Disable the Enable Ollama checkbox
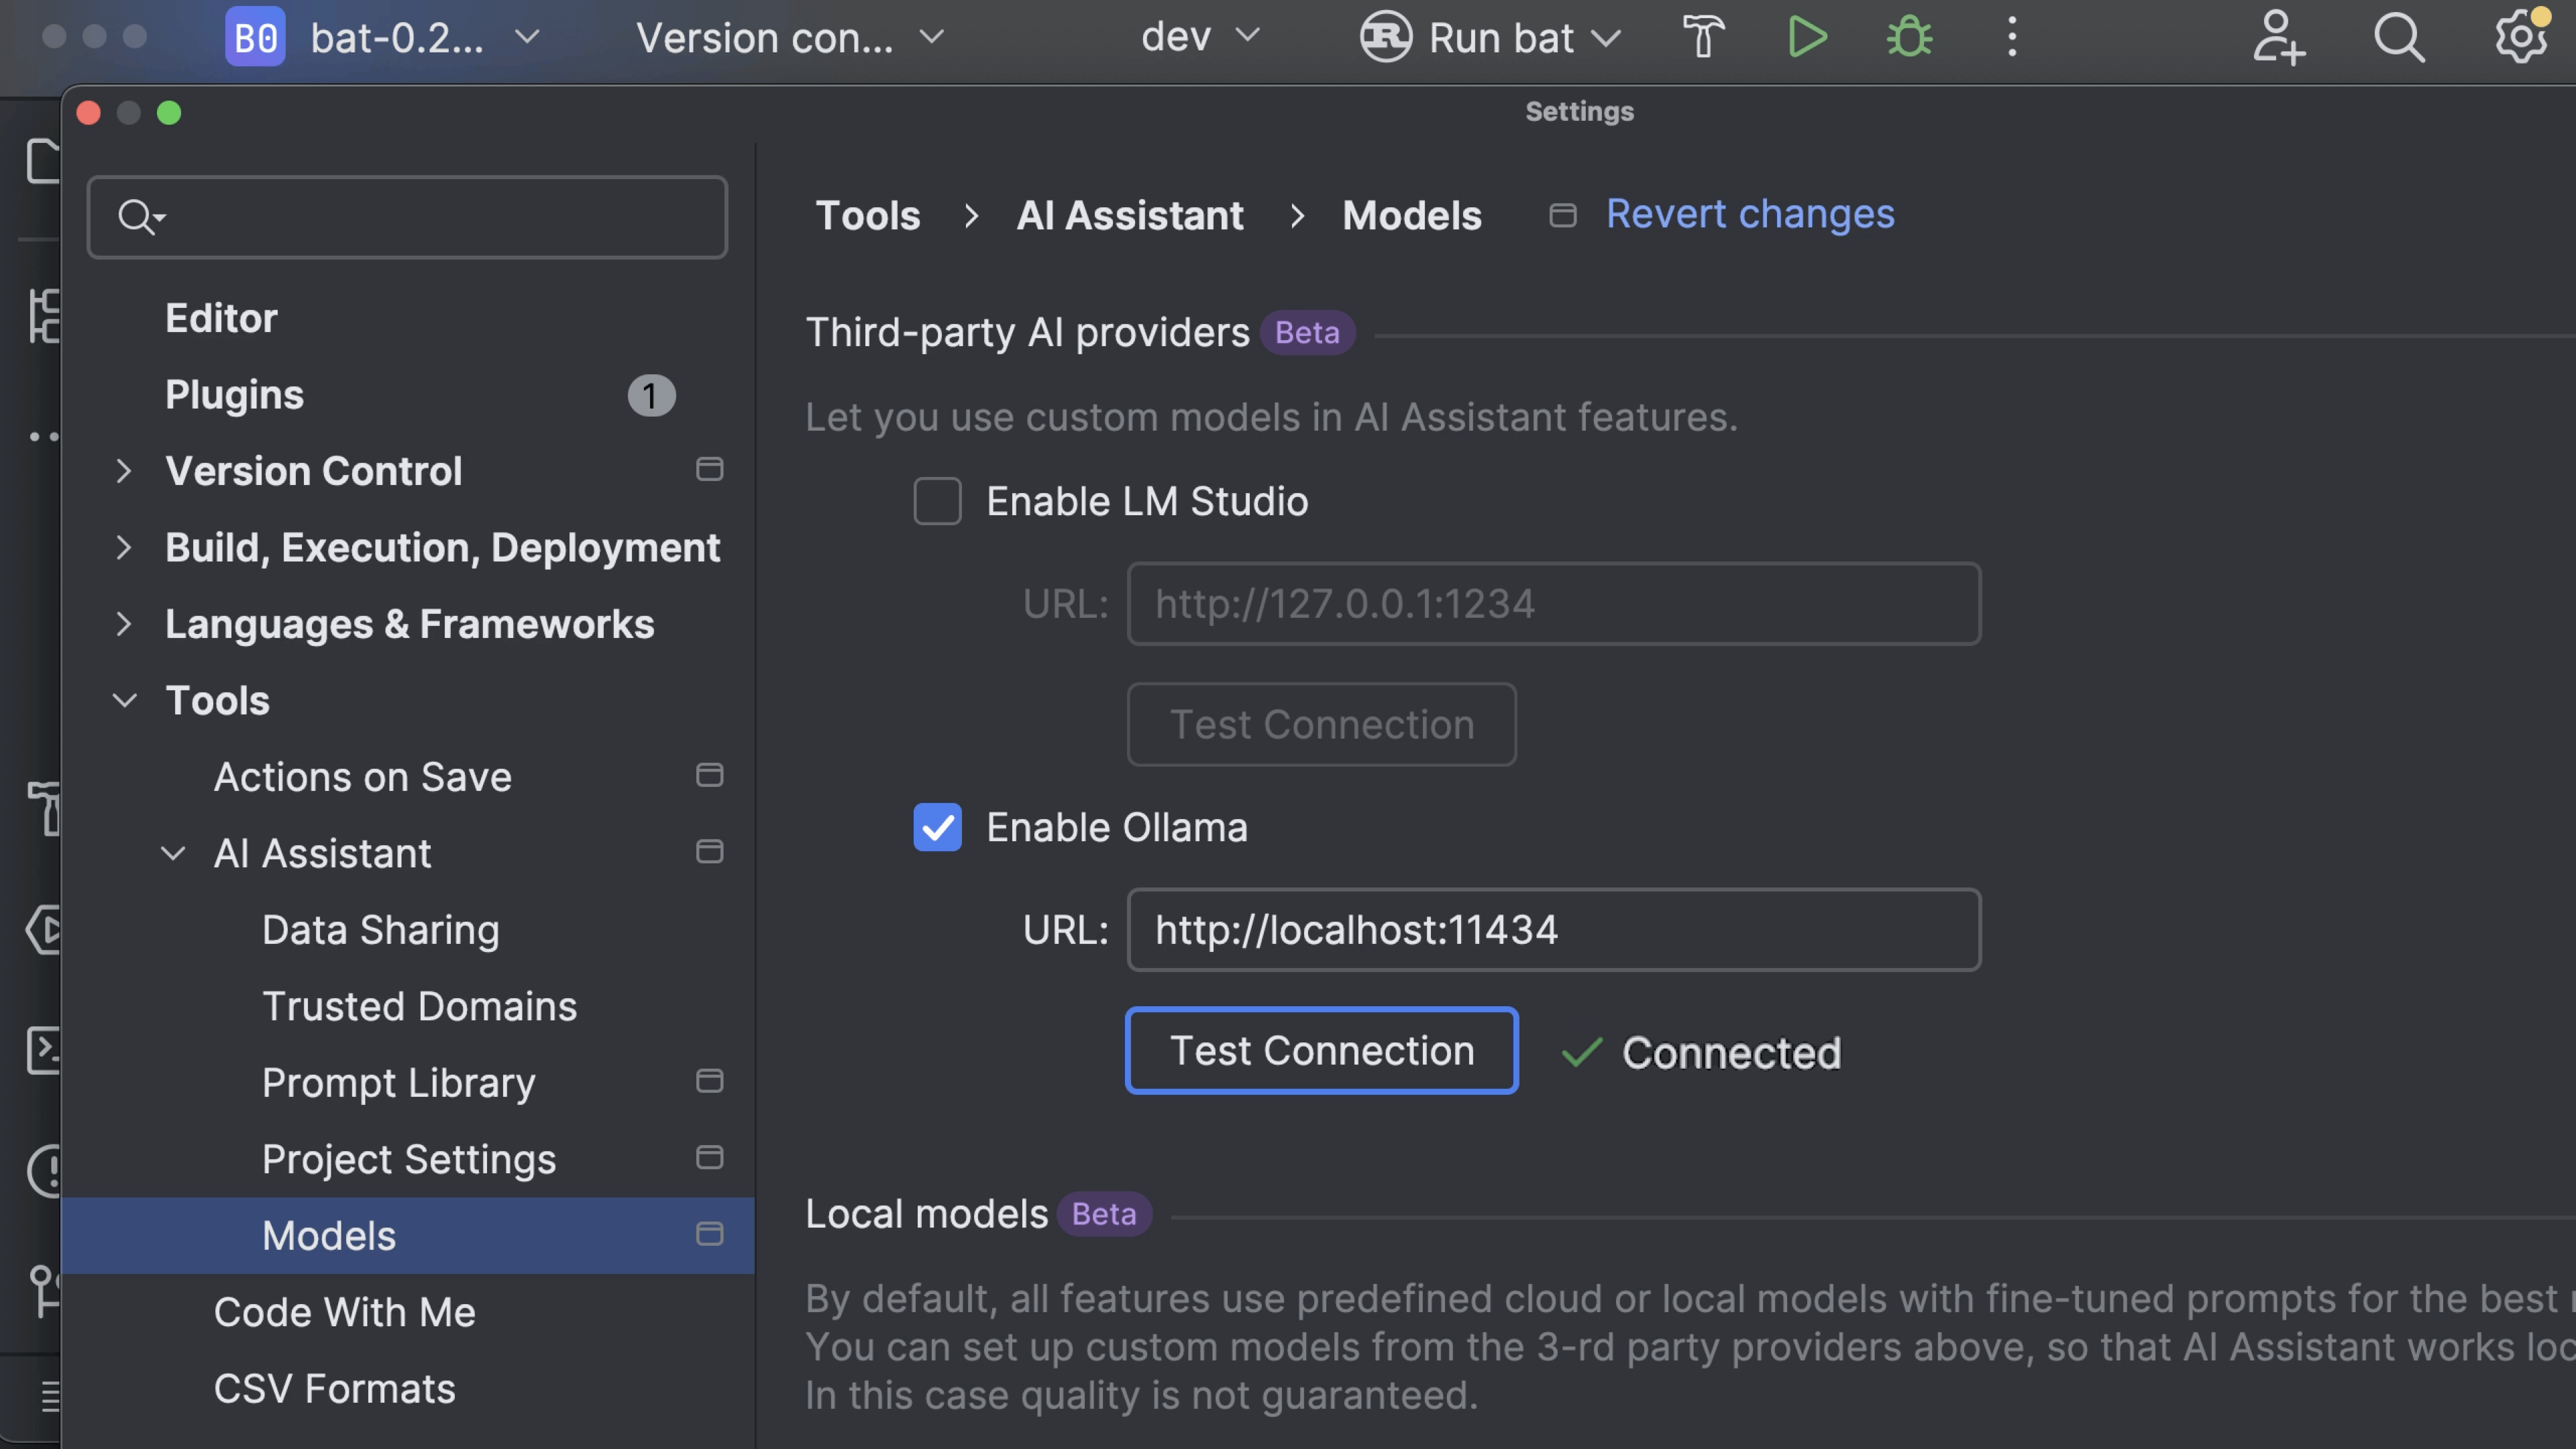The image size is (2576, 1449). [937, 827]
